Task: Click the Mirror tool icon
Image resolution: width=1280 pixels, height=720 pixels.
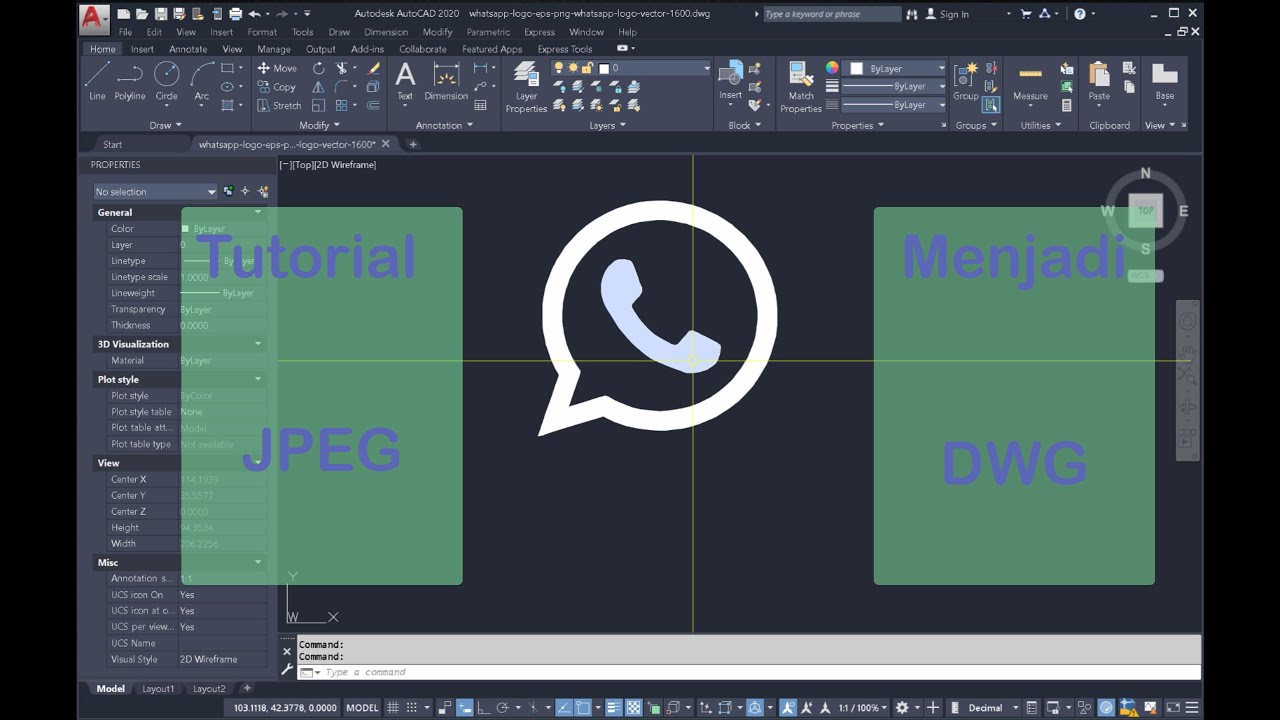Action: click(318, 87)
